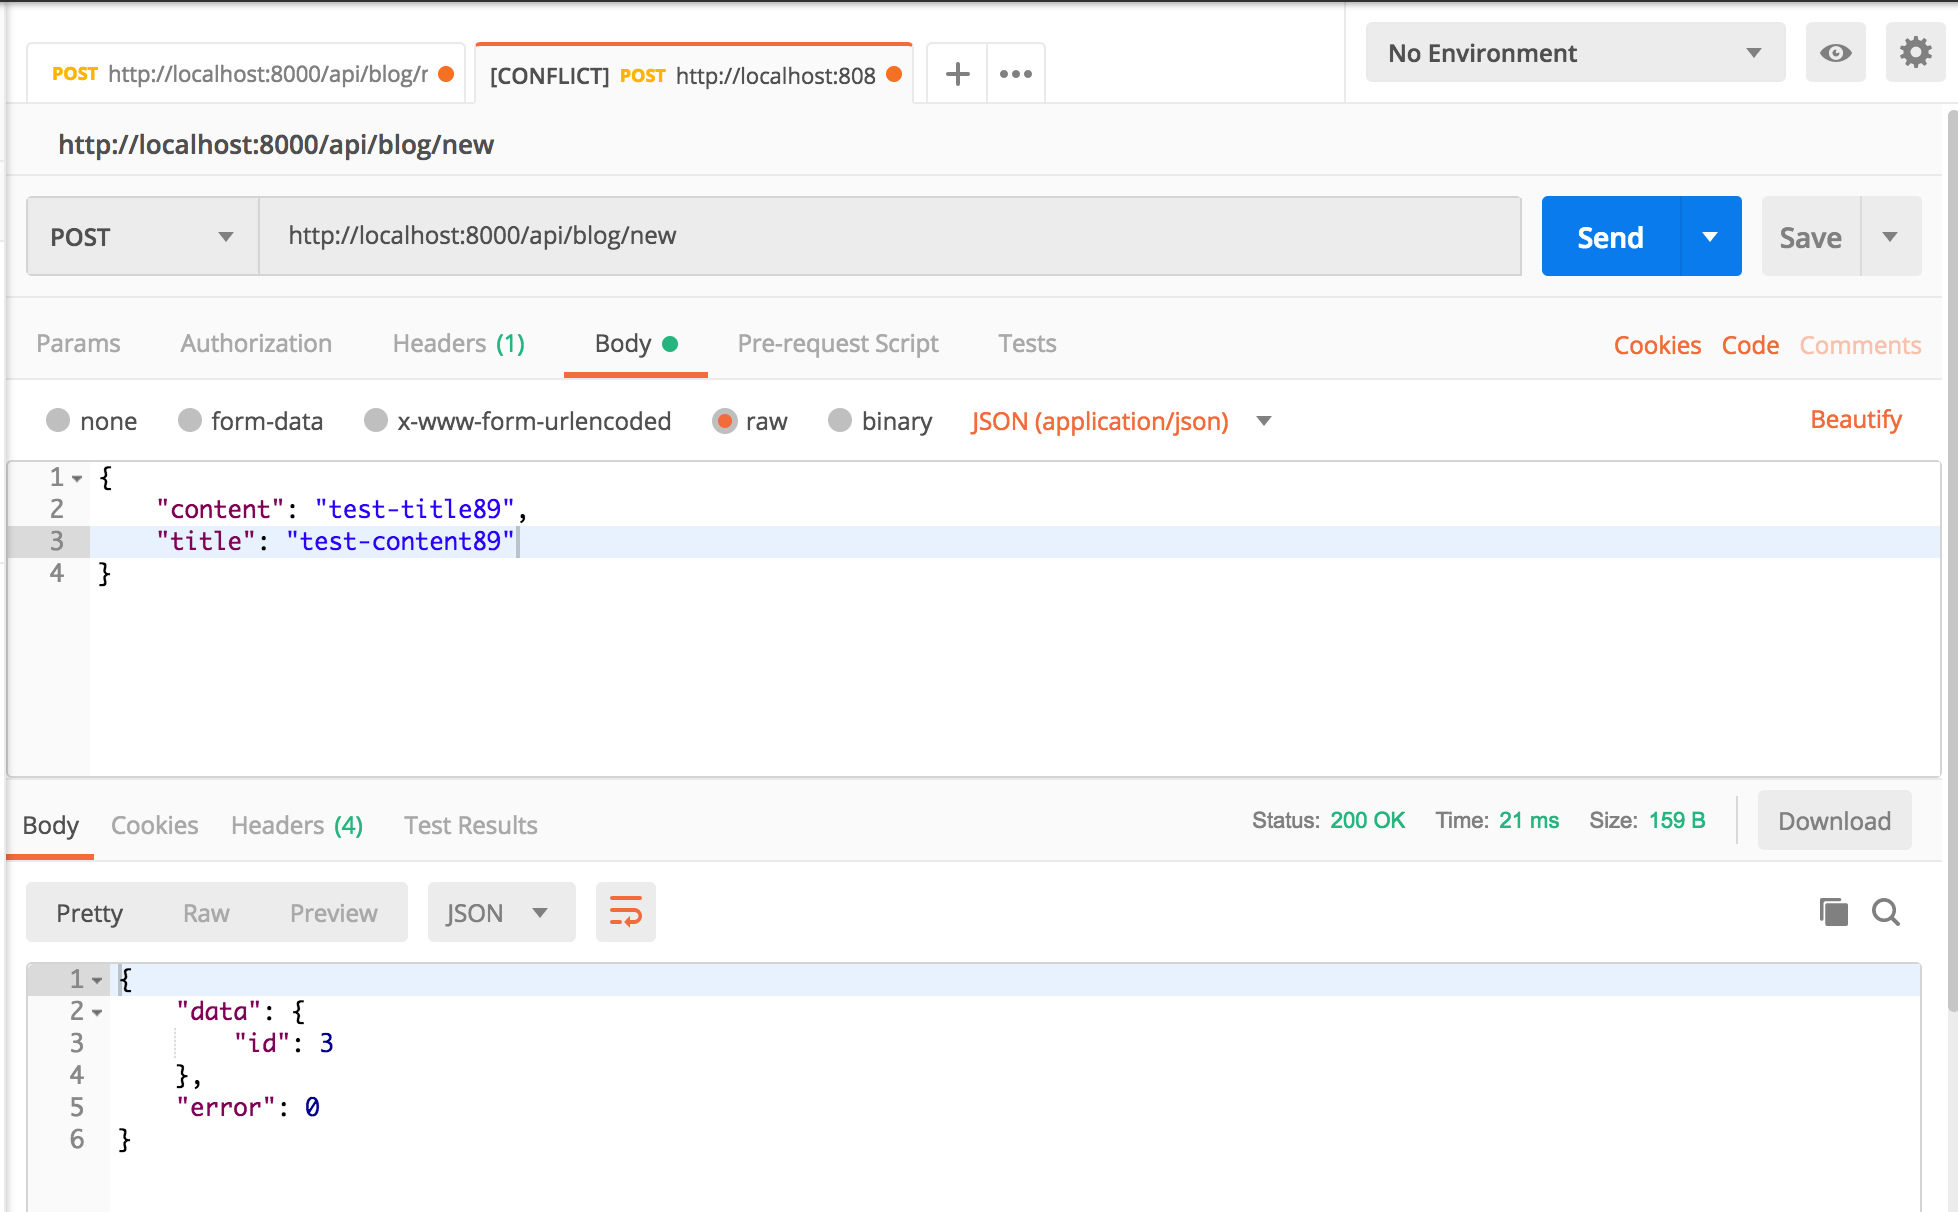Click the request URL input field
Image resolution: width=1958 pixels, height=1212 pixels.
[888, 236]
